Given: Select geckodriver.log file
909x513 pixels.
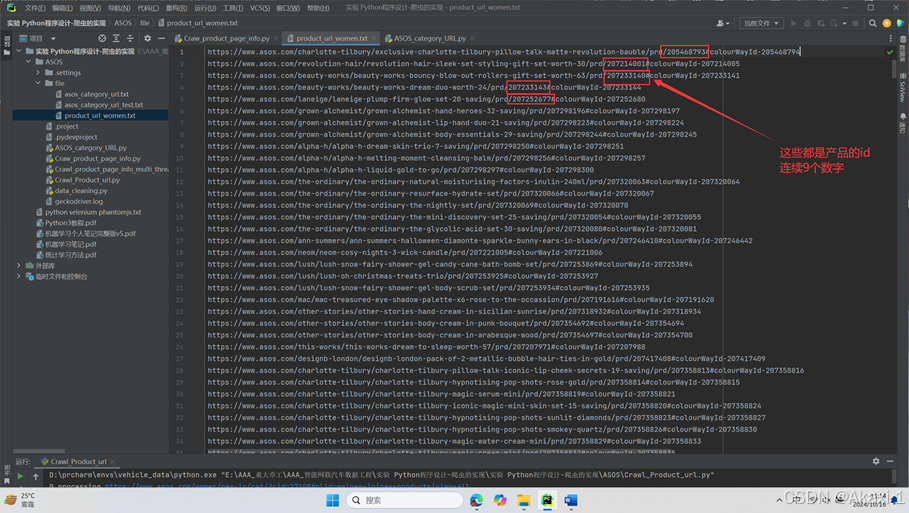Looking at the screenshot, I should [x=78, y=201].
